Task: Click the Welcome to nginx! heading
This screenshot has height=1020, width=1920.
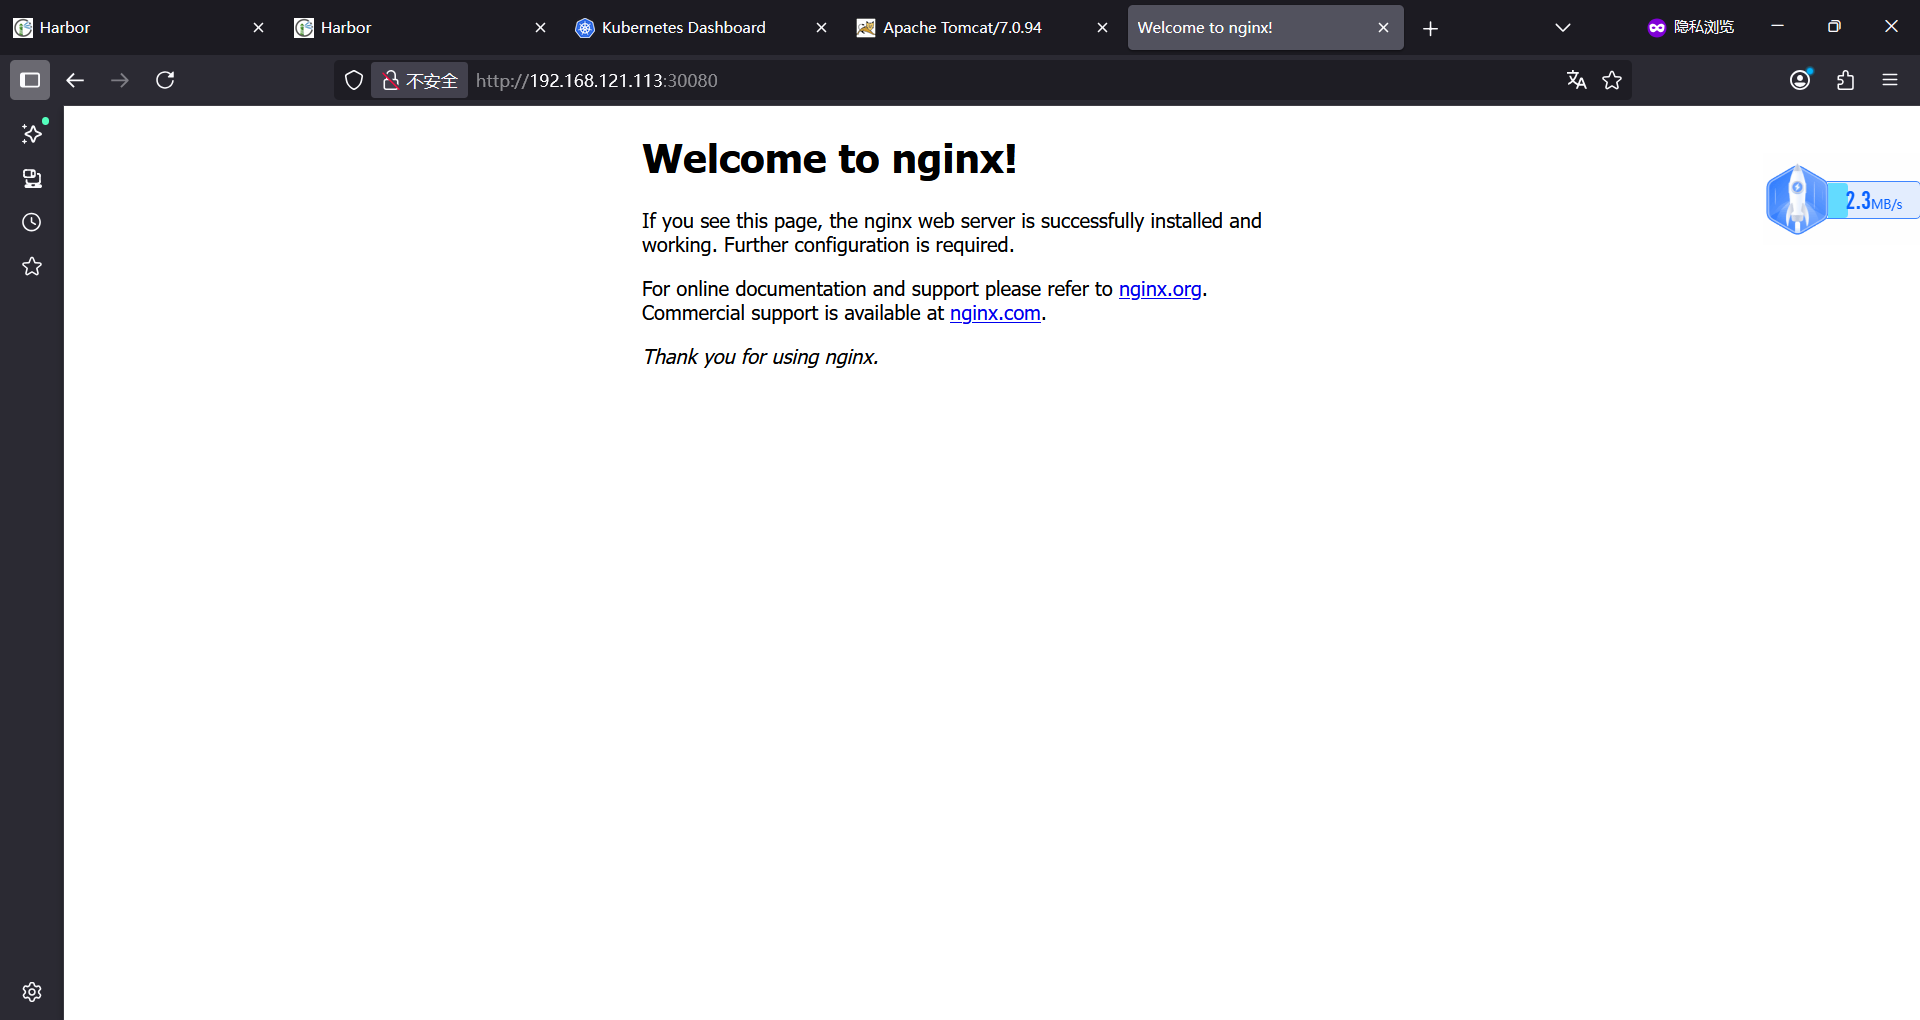Action: tap(829, 159)
